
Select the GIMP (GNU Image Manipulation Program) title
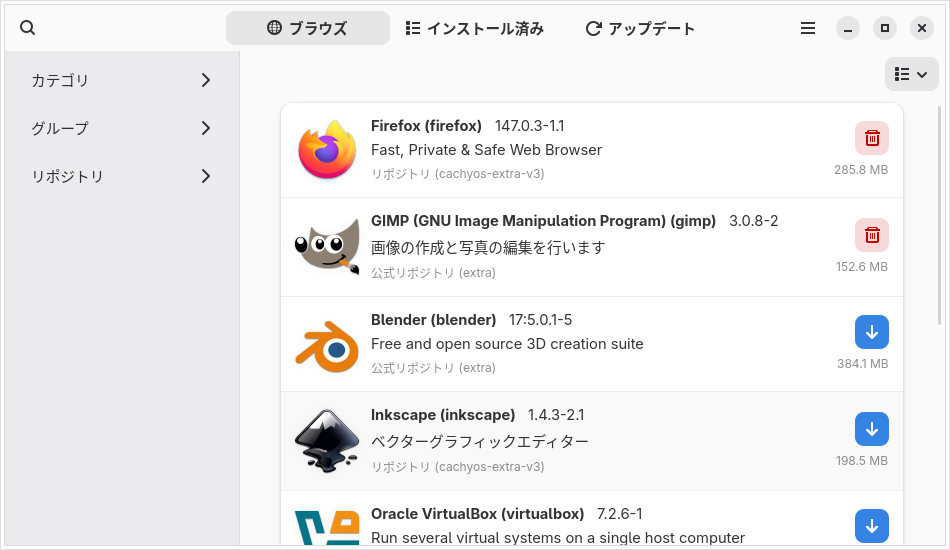tap(543, 220)
